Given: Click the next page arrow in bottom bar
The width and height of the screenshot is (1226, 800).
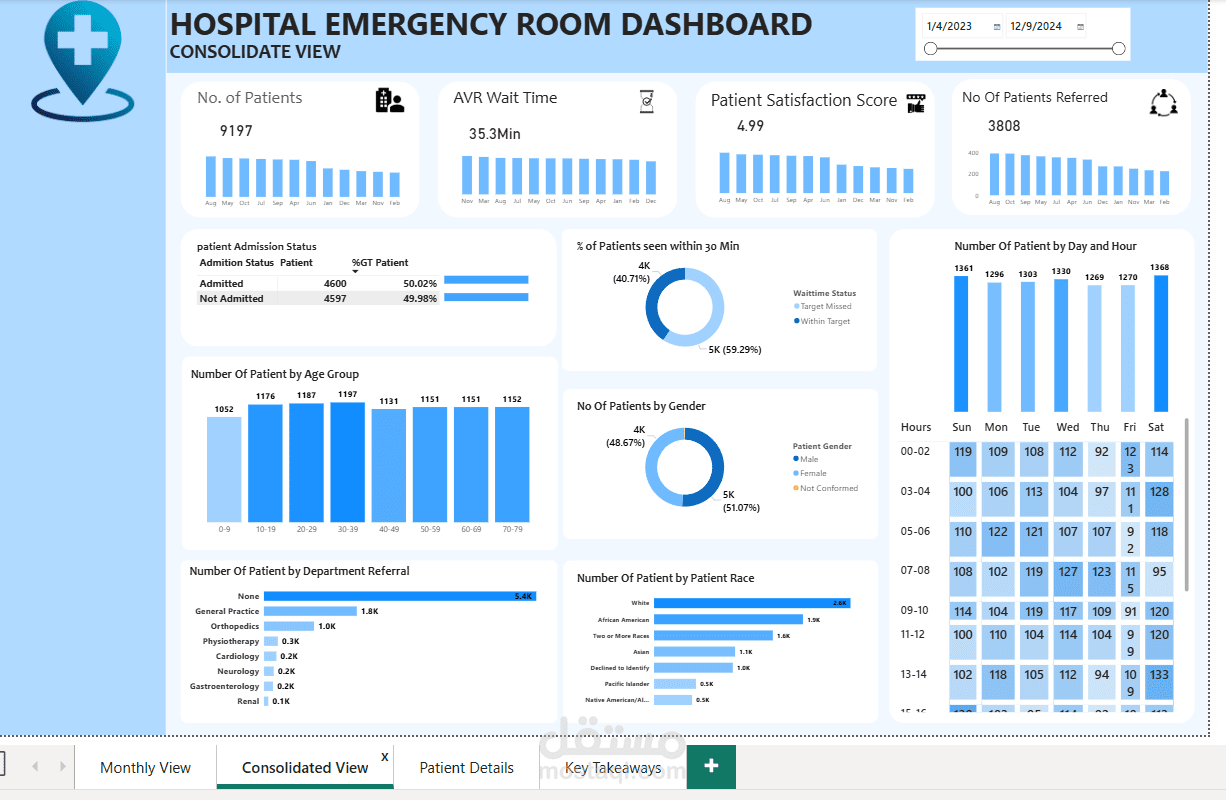Looking at the screenshot, I should 62,767.
